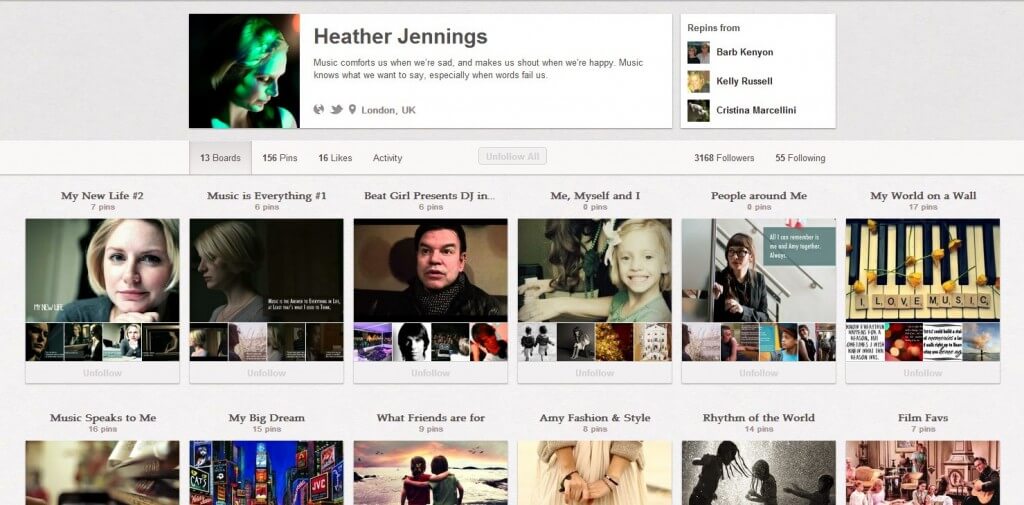Open Music Speaks to Me cover image
The height and width of the screenshot is (505, 1024).
(102, 472)
